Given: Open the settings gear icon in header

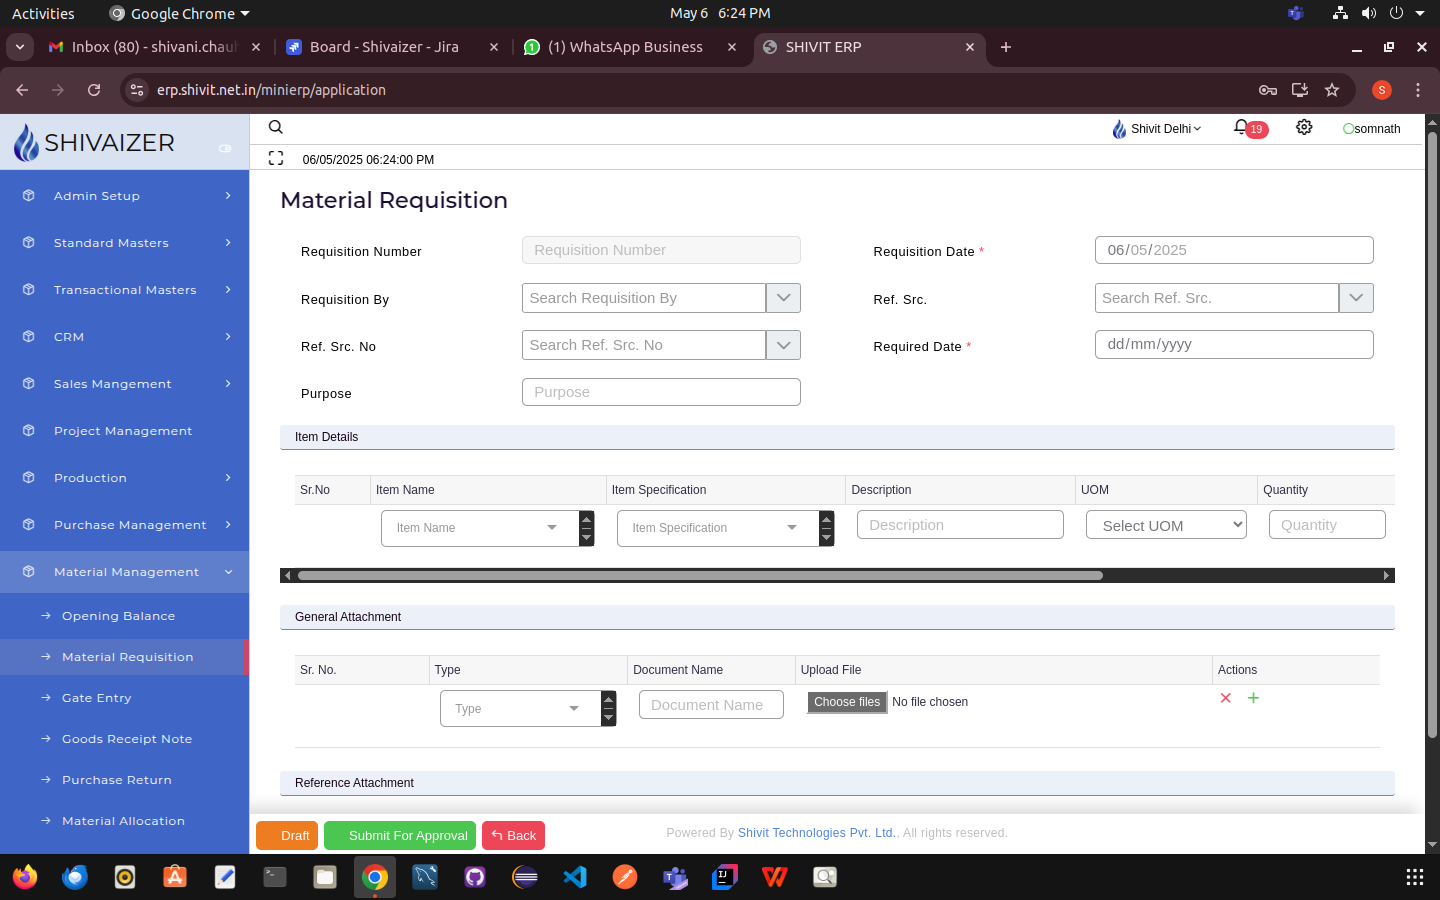Looking at the screenshot, I should 1304,127.
